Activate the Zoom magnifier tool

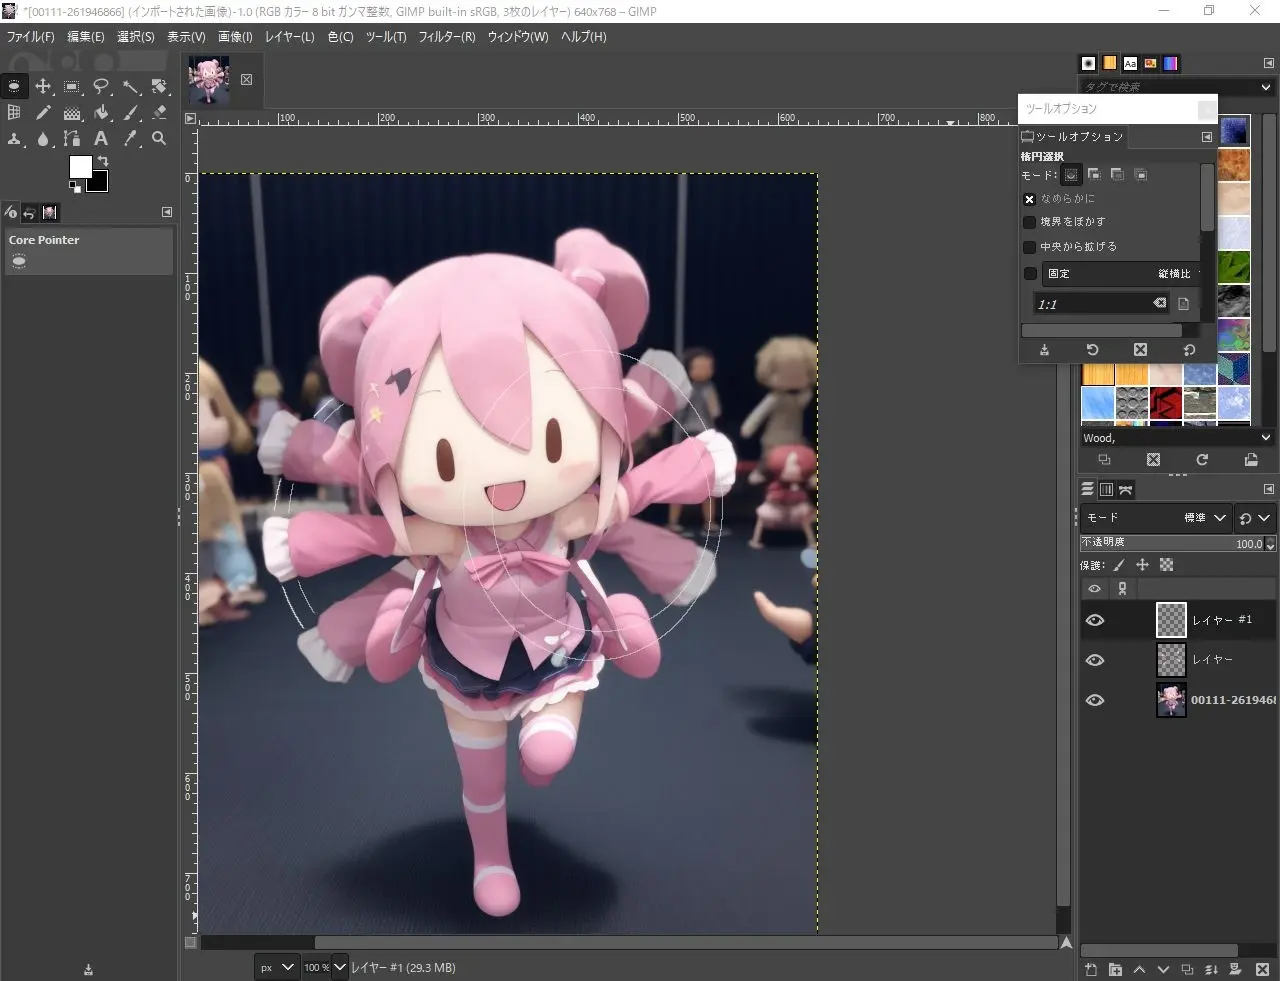[159, 139]
